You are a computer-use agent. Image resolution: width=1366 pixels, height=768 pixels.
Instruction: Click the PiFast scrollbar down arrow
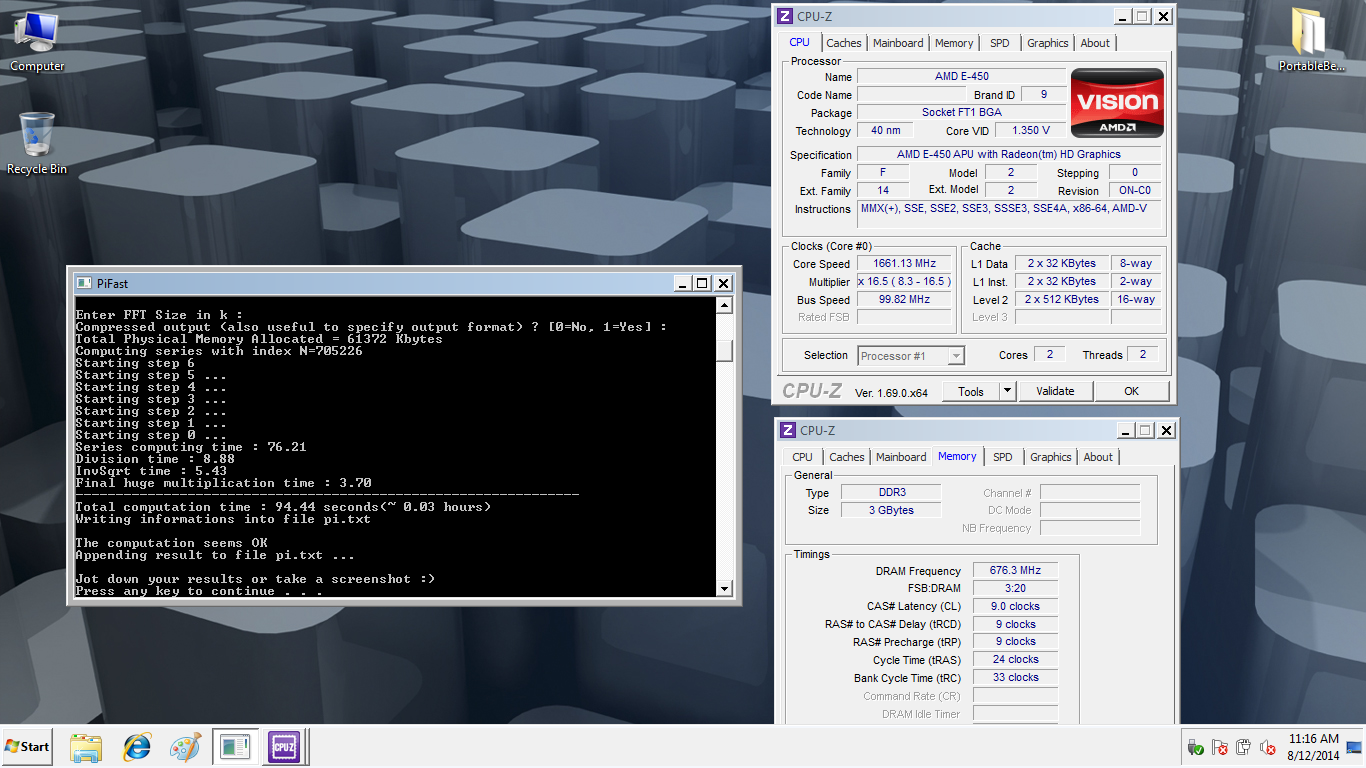[725, 589]
